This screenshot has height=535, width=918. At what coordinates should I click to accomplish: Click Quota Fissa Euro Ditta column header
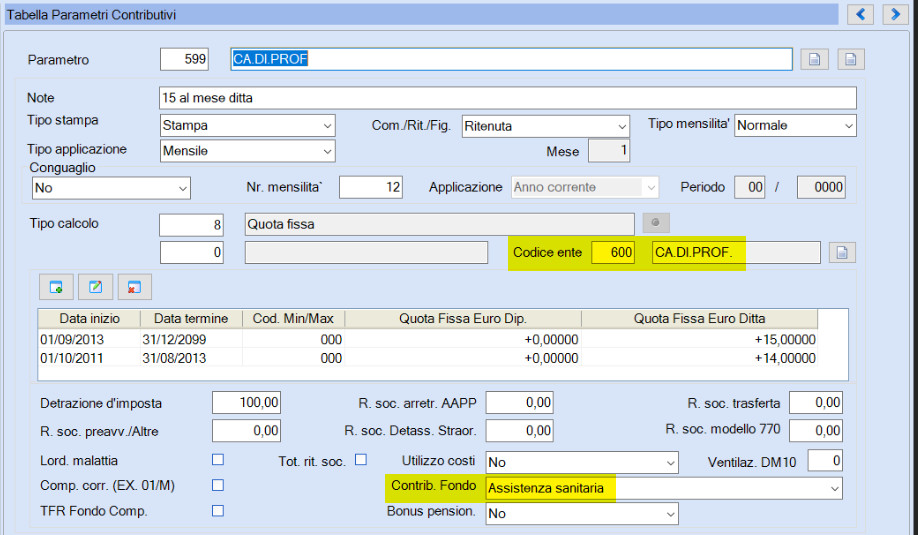tap(700, 318)
